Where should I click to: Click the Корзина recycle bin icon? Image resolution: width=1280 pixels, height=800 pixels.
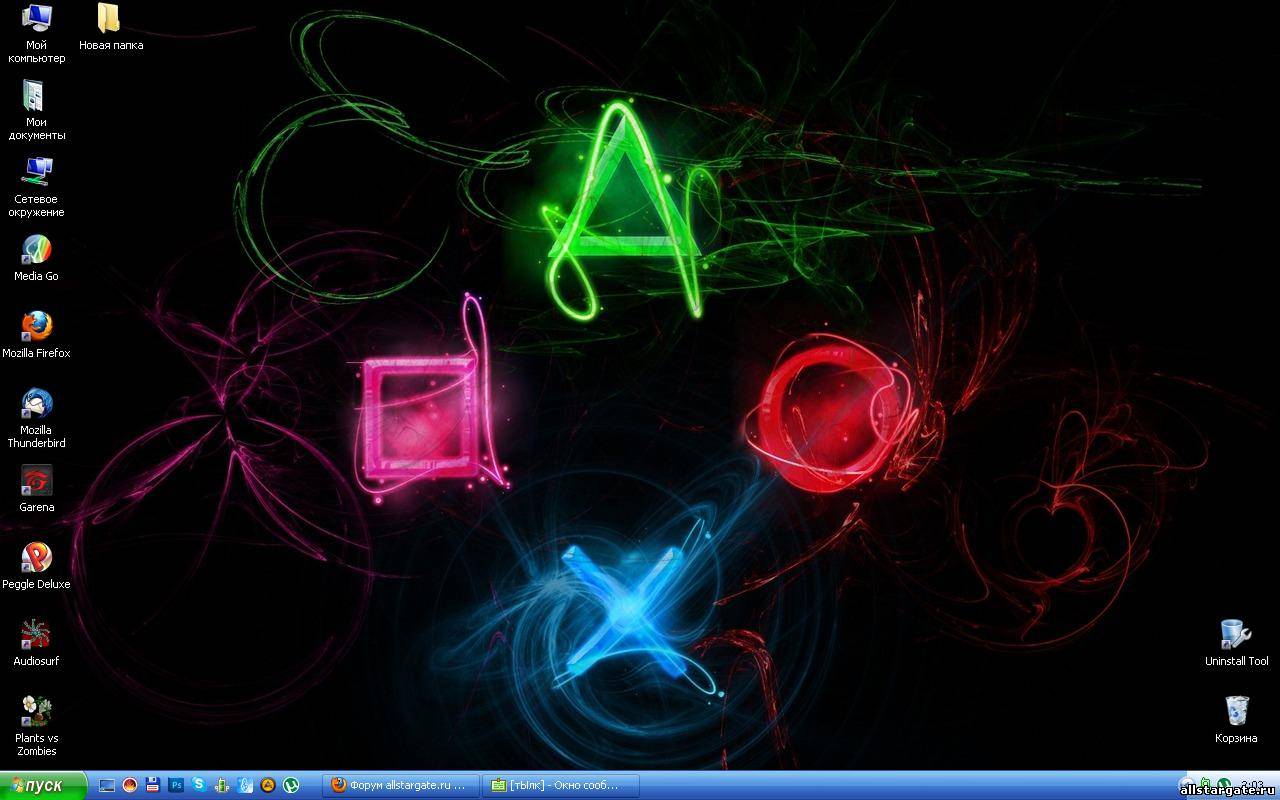(1236, 711)
